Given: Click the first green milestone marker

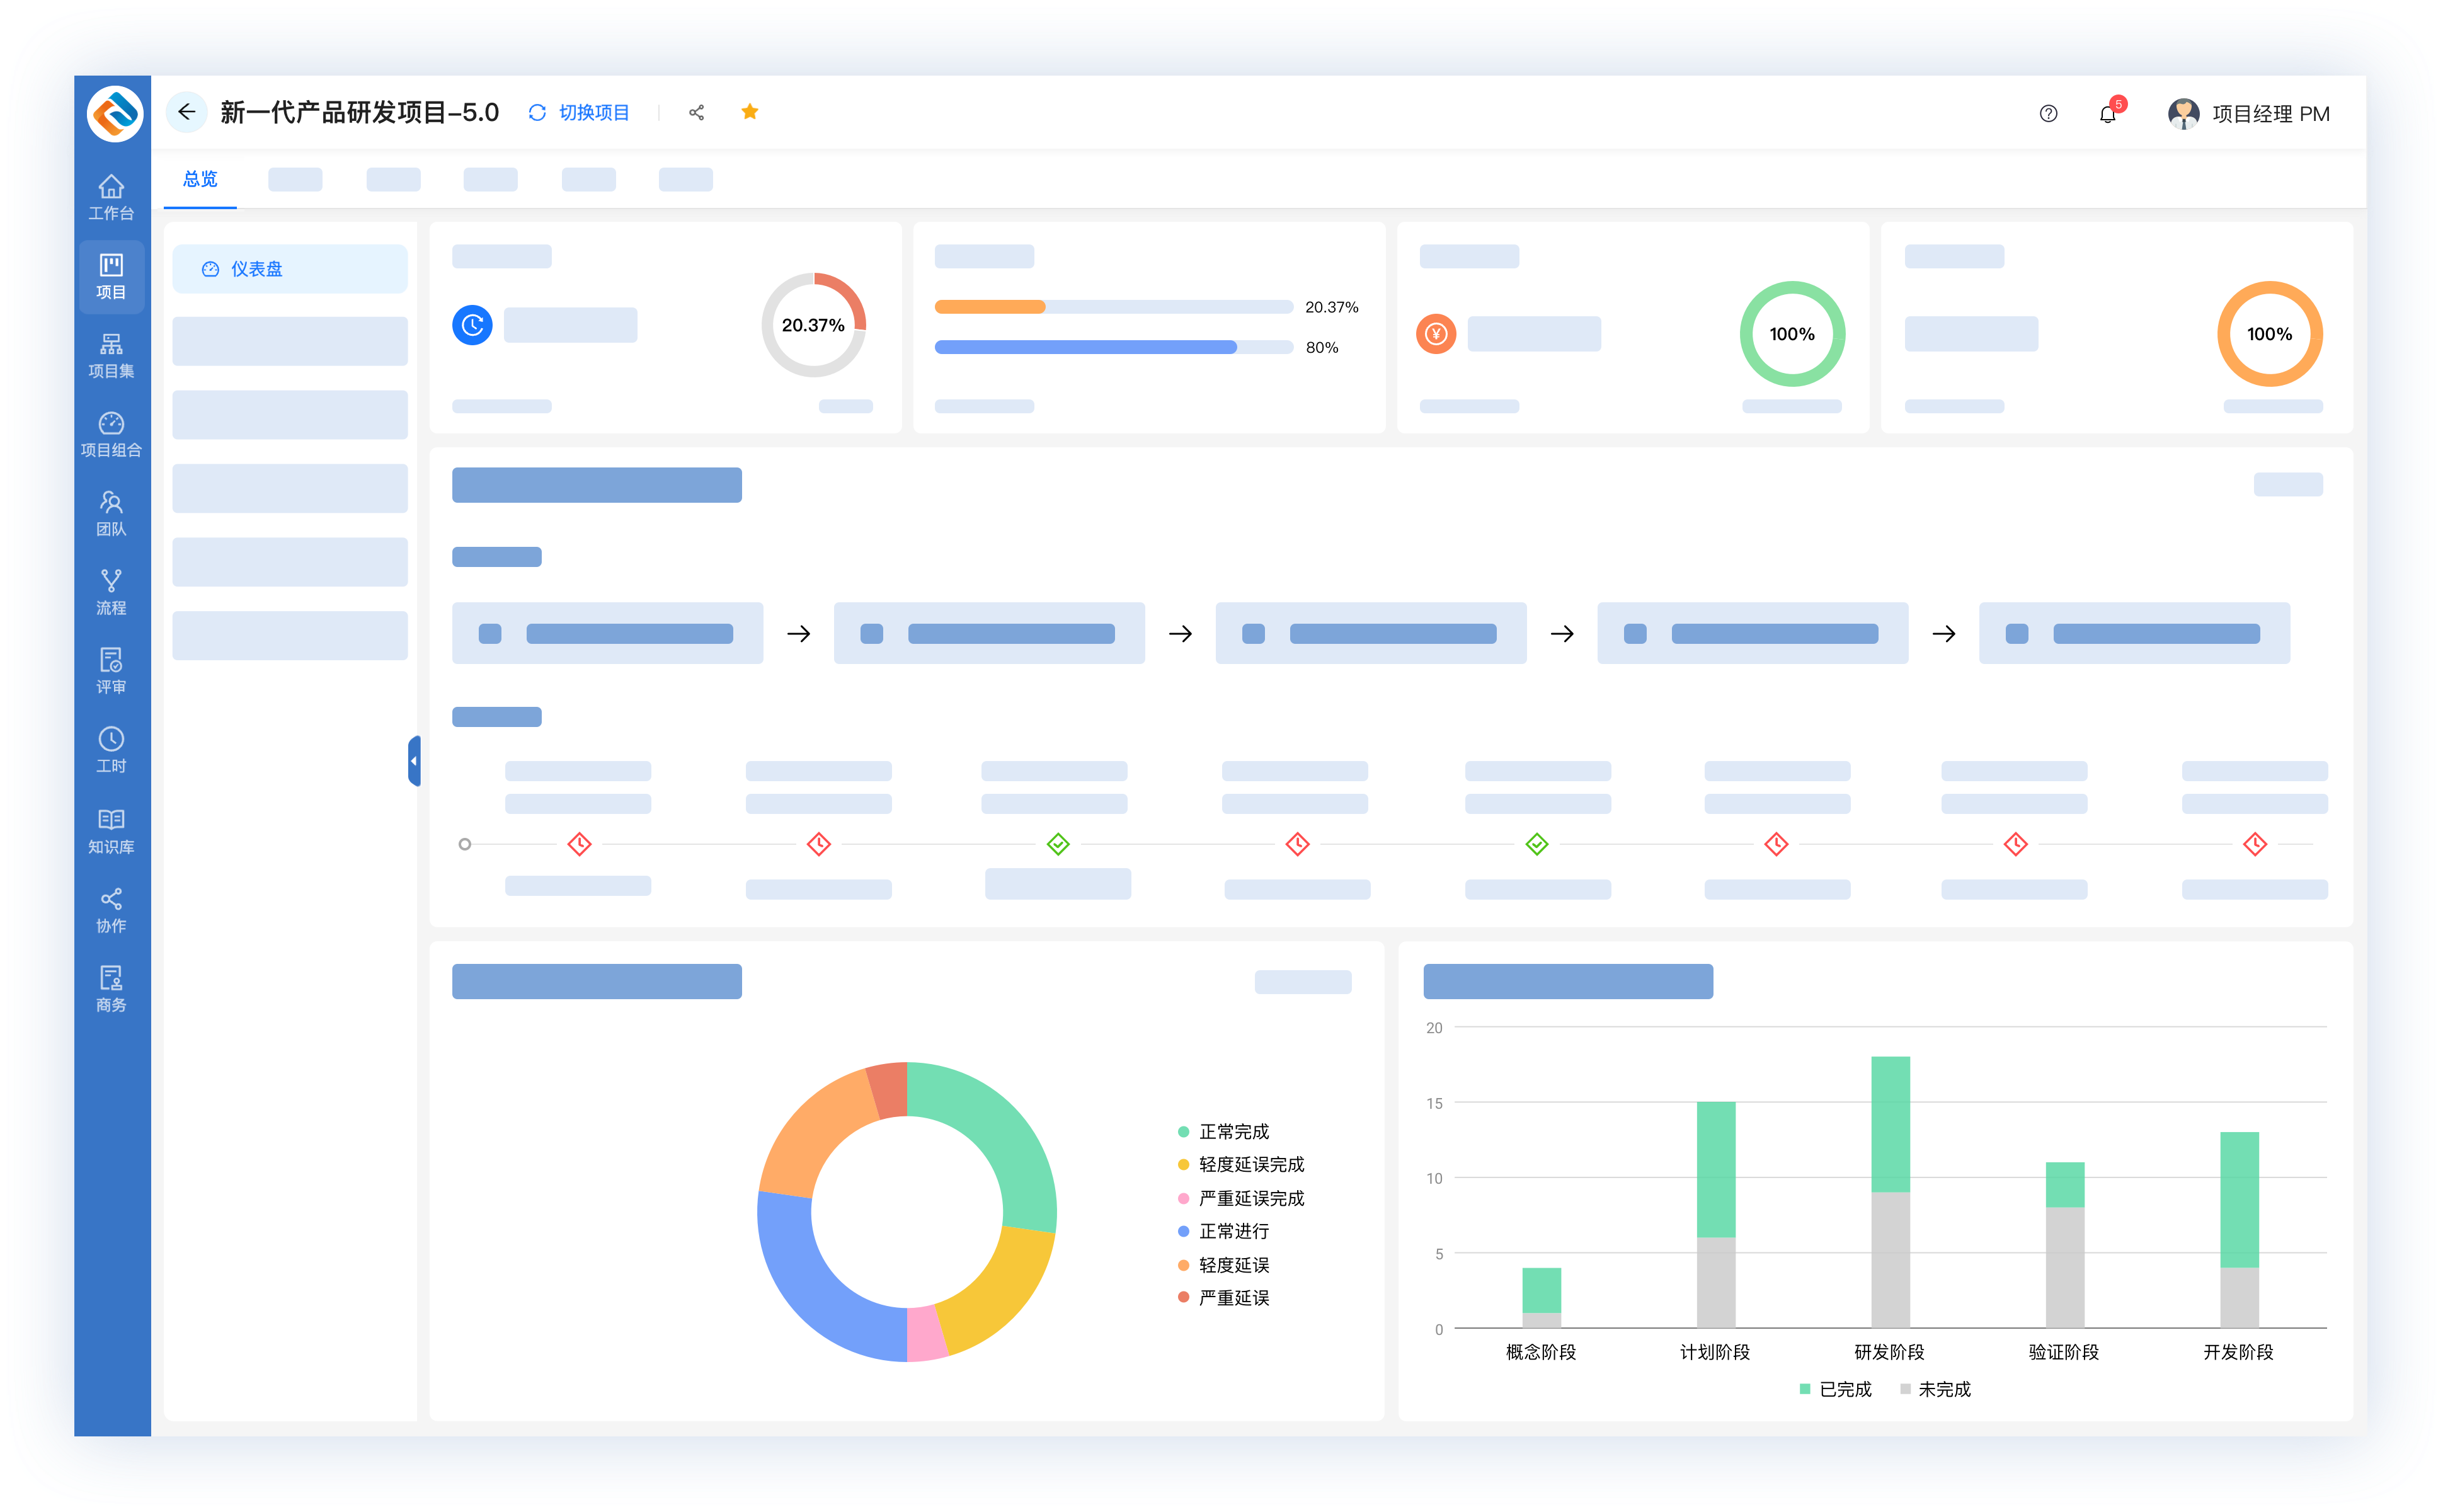Looking at the screenshot, I should pos(1058,844).
